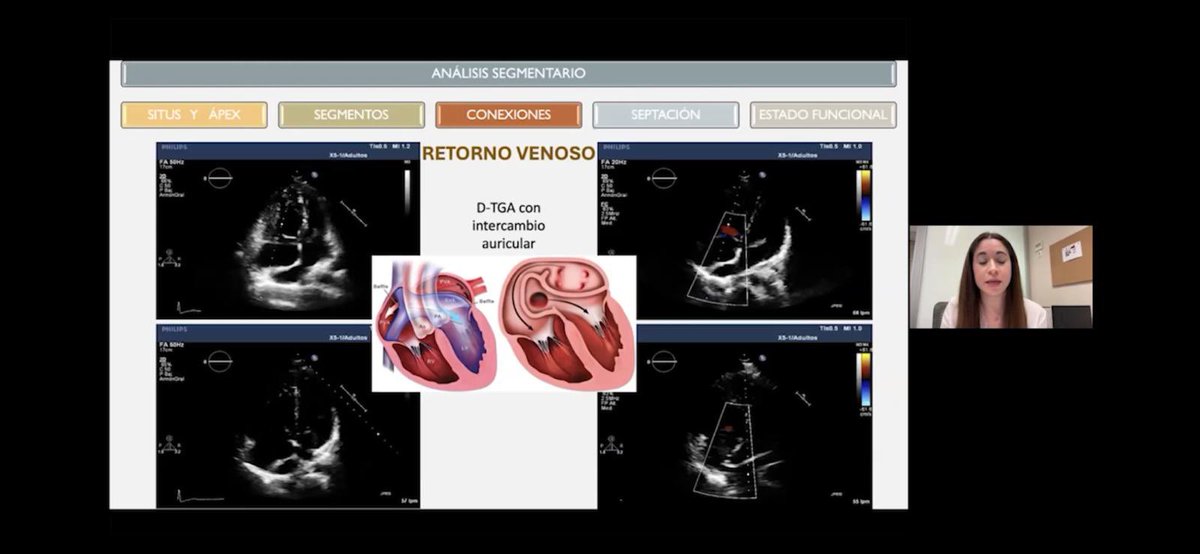This screenshot has width=1200, height=554.
Task: Select the SITUS Y ÁPEX box
Action: pyautogui.click(x=194, y=115)
